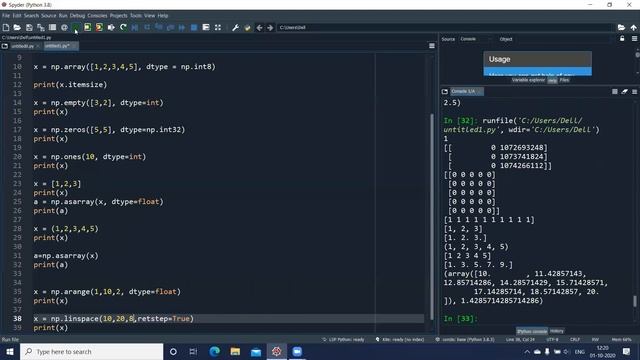The width and height of the screenshot is (640, 360).
Task: Open the Run menu
Action: pyautogui.click(x=63, y=16)
